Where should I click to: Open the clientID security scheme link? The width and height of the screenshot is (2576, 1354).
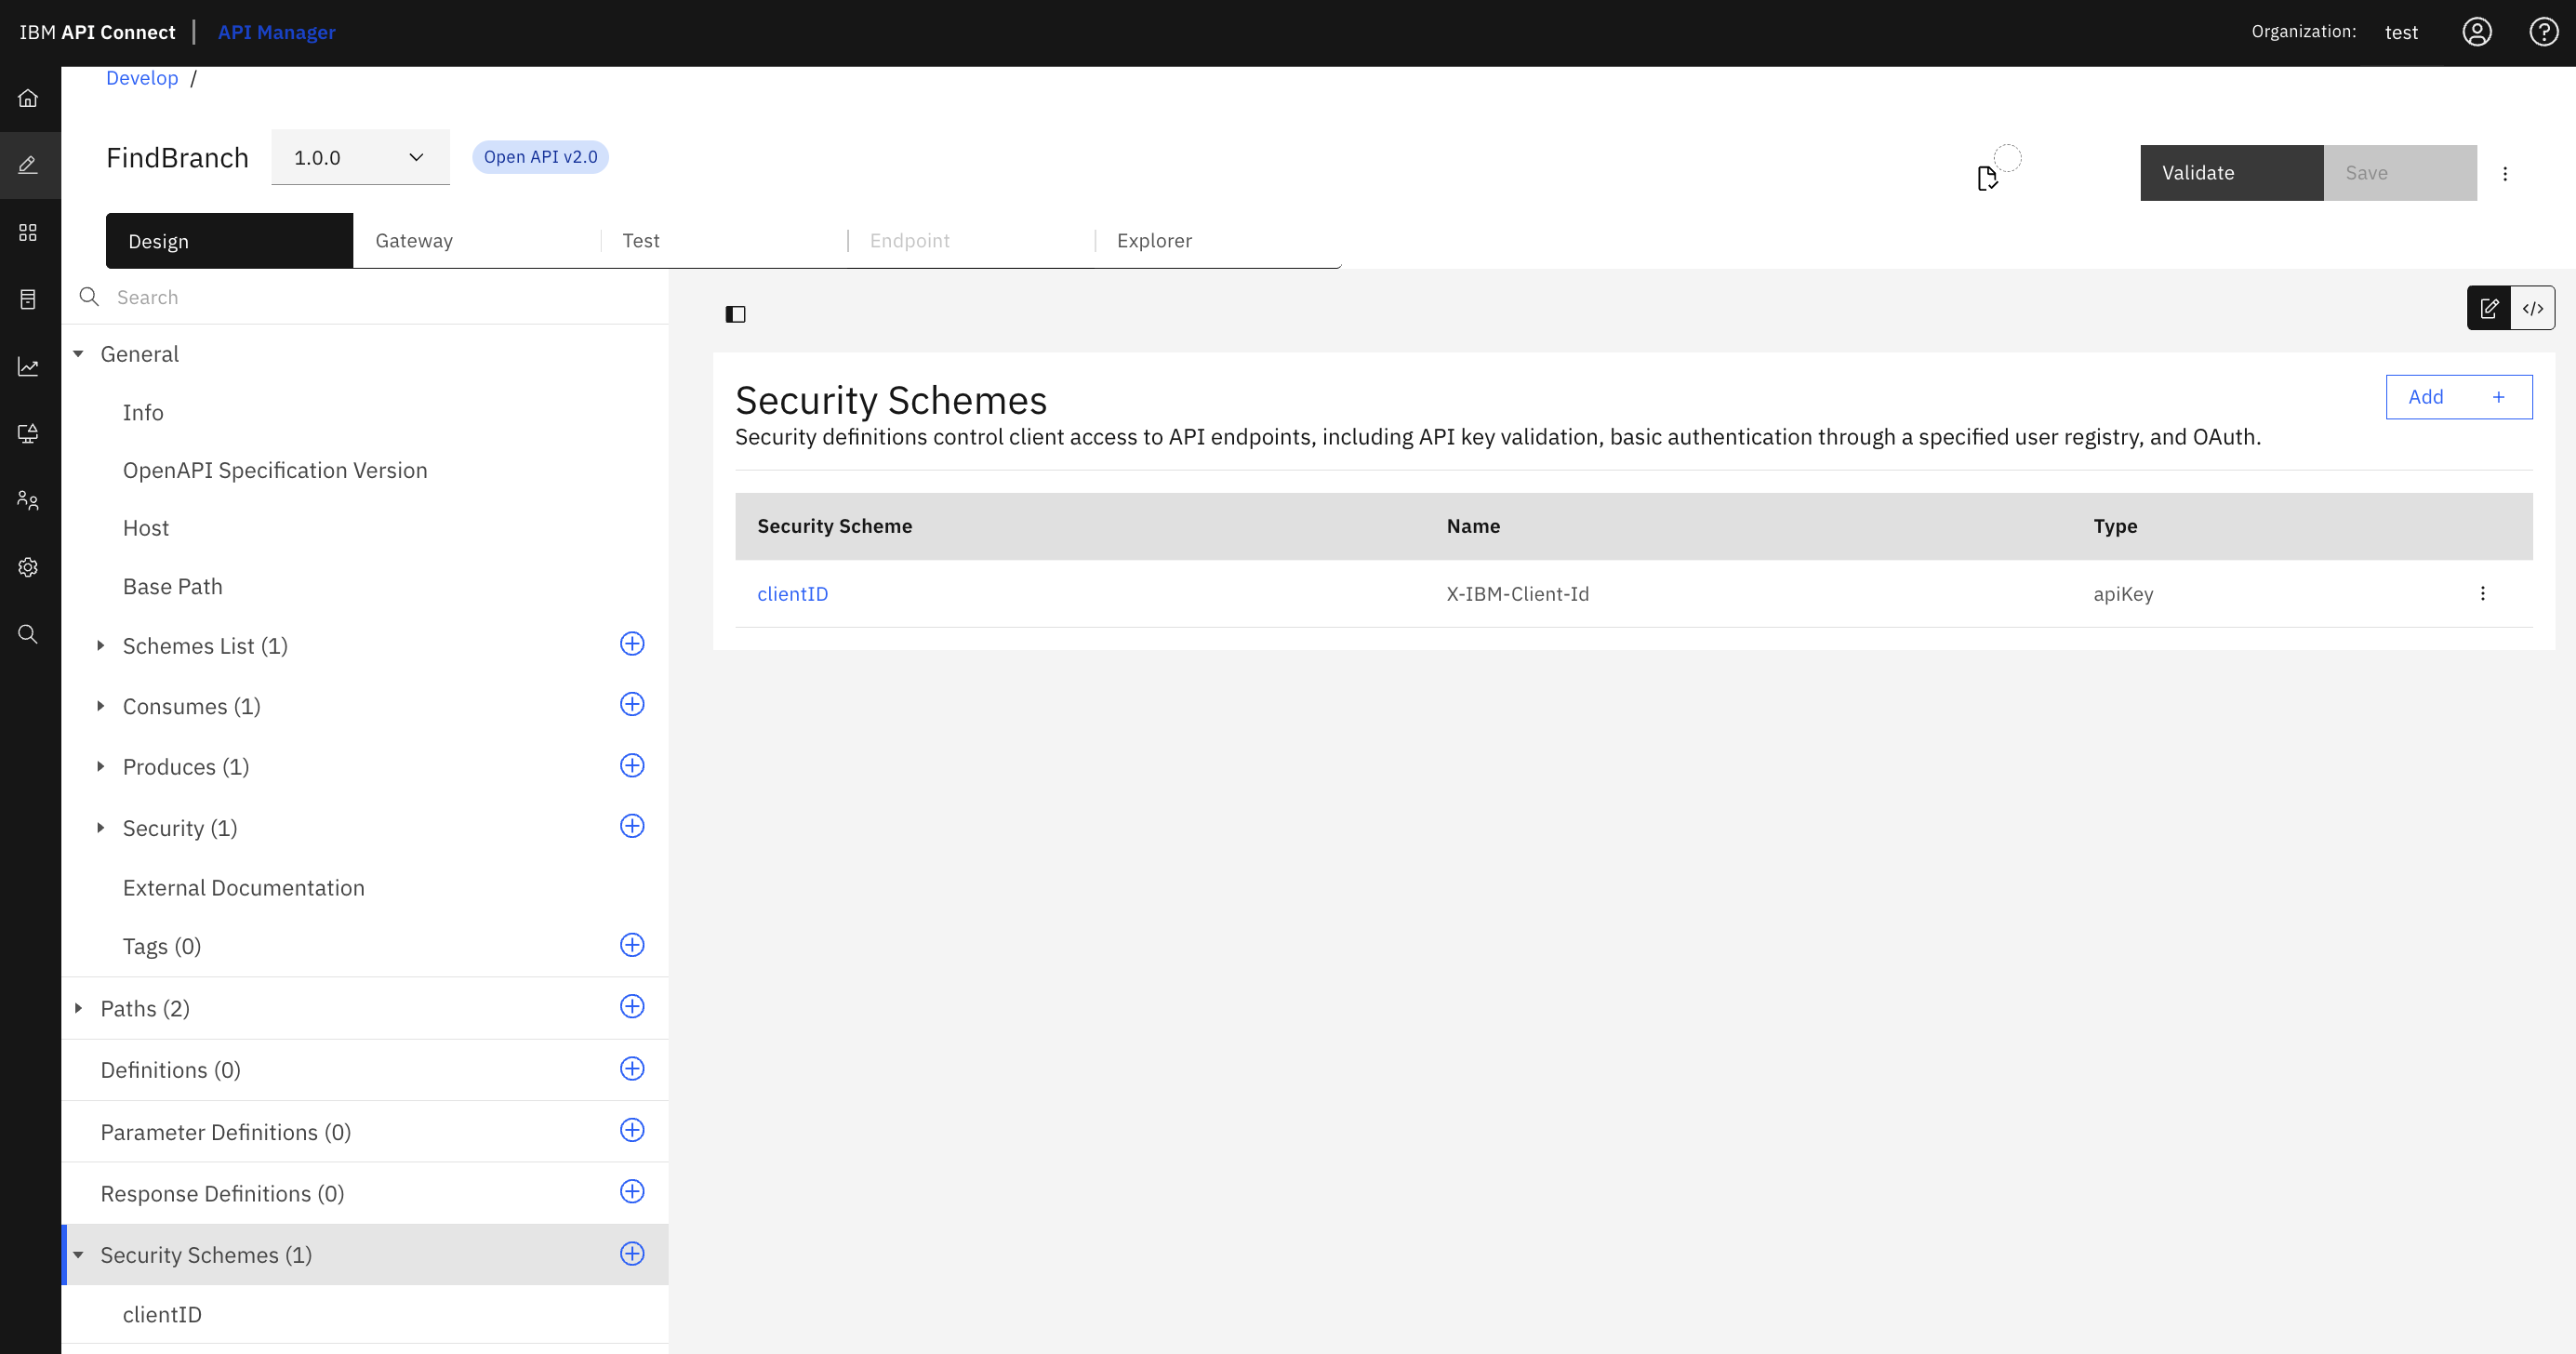pyautogui.click(x=792, y=594)
